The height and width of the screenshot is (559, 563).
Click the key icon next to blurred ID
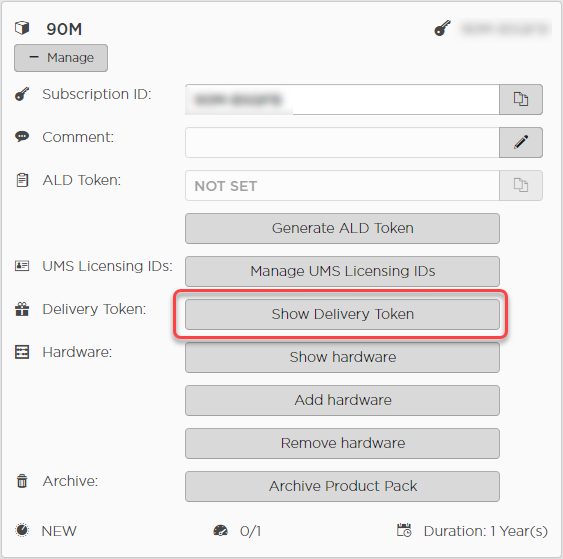pyautogui.click(x=442, y=28)
